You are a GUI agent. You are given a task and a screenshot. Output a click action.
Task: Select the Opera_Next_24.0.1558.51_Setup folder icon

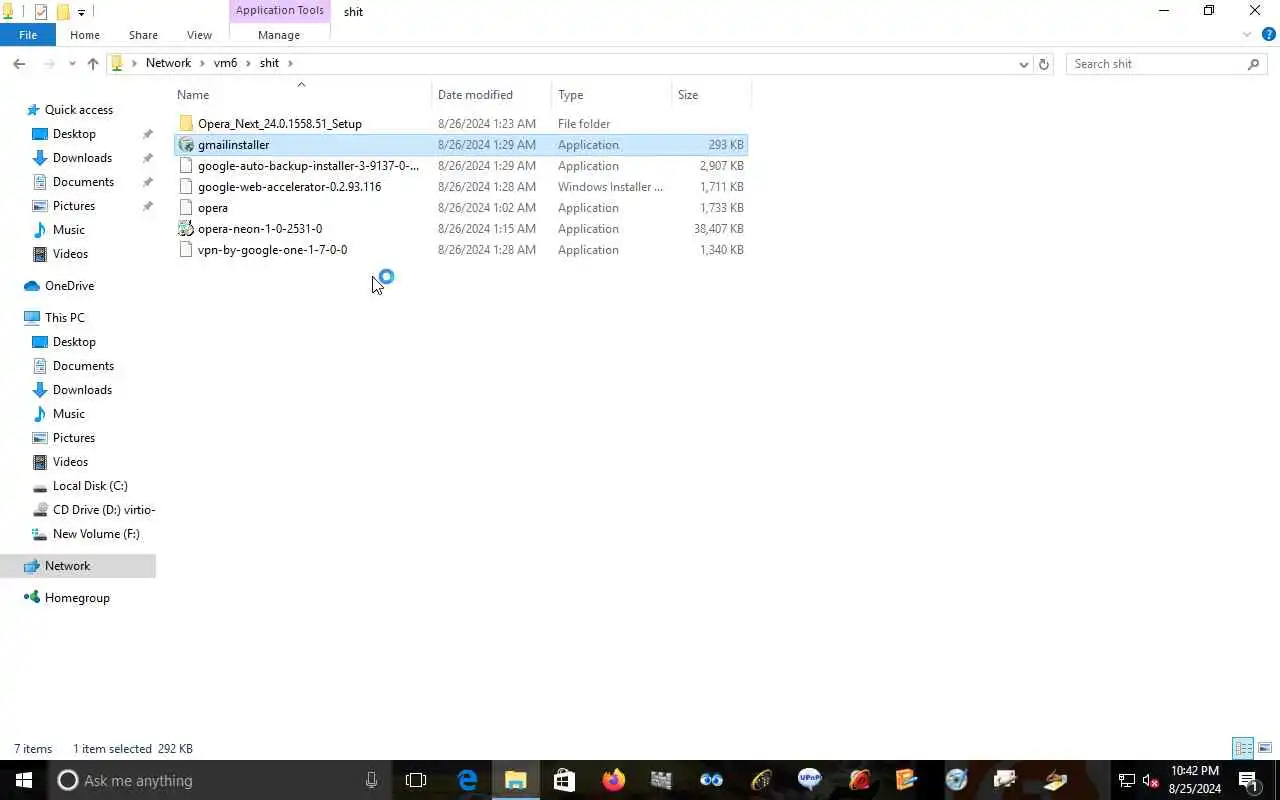[186, 124]
